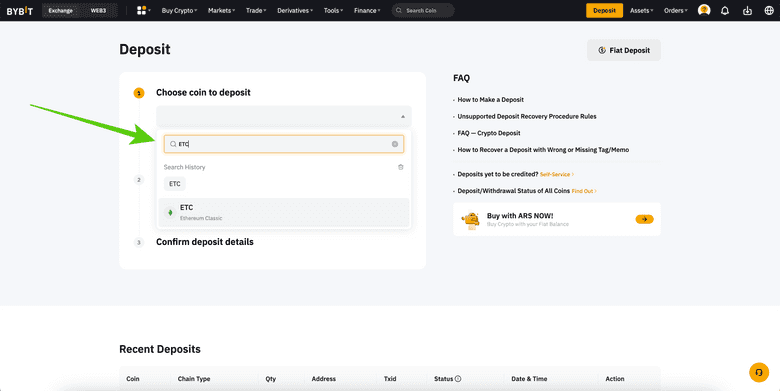Click the download app icon
780x391 pixels.
tap(747, 10)
